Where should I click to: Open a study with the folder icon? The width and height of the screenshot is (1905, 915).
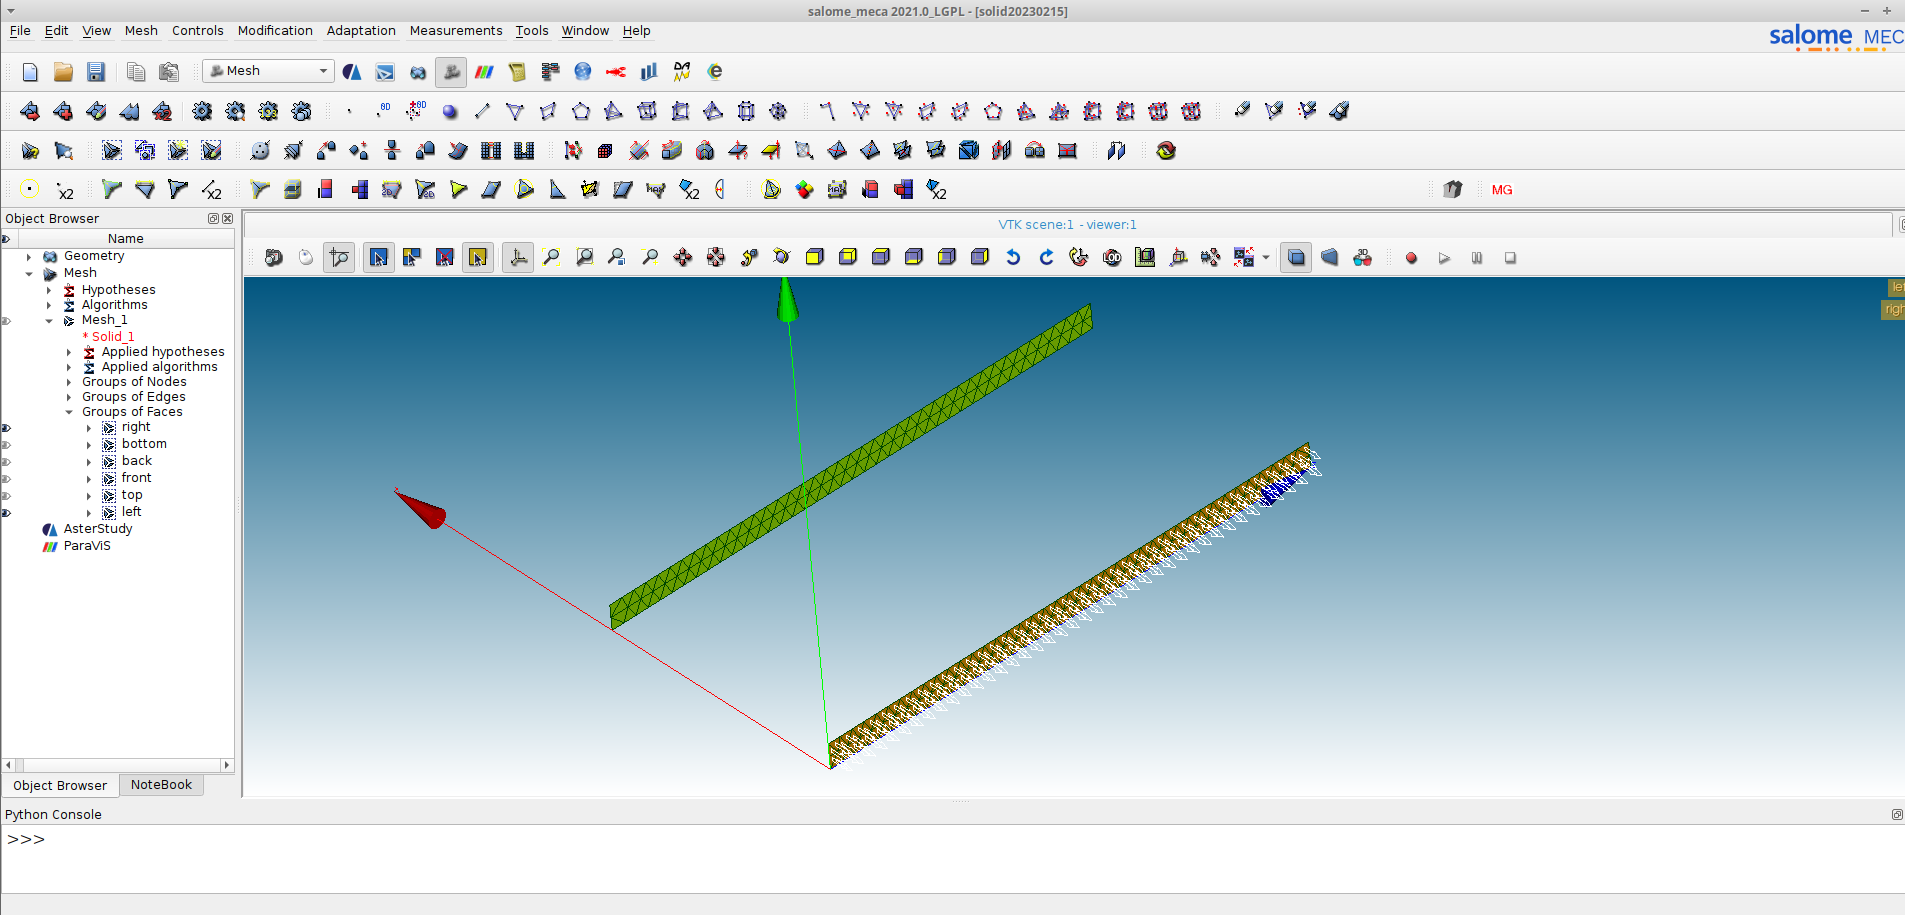click(63, 72)
